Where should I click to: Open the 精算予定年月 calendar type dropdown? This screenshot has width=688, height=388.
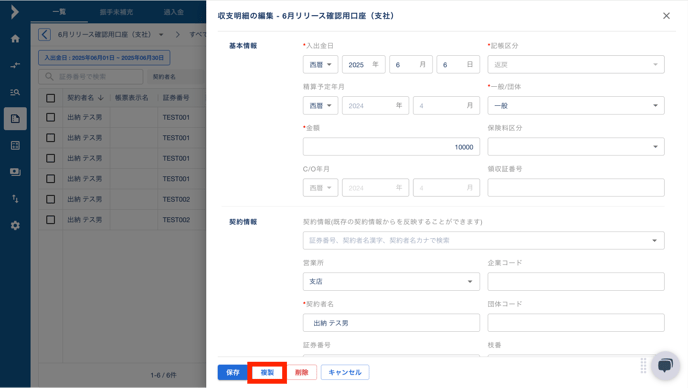pyautogui.click(x=320, y=106)
